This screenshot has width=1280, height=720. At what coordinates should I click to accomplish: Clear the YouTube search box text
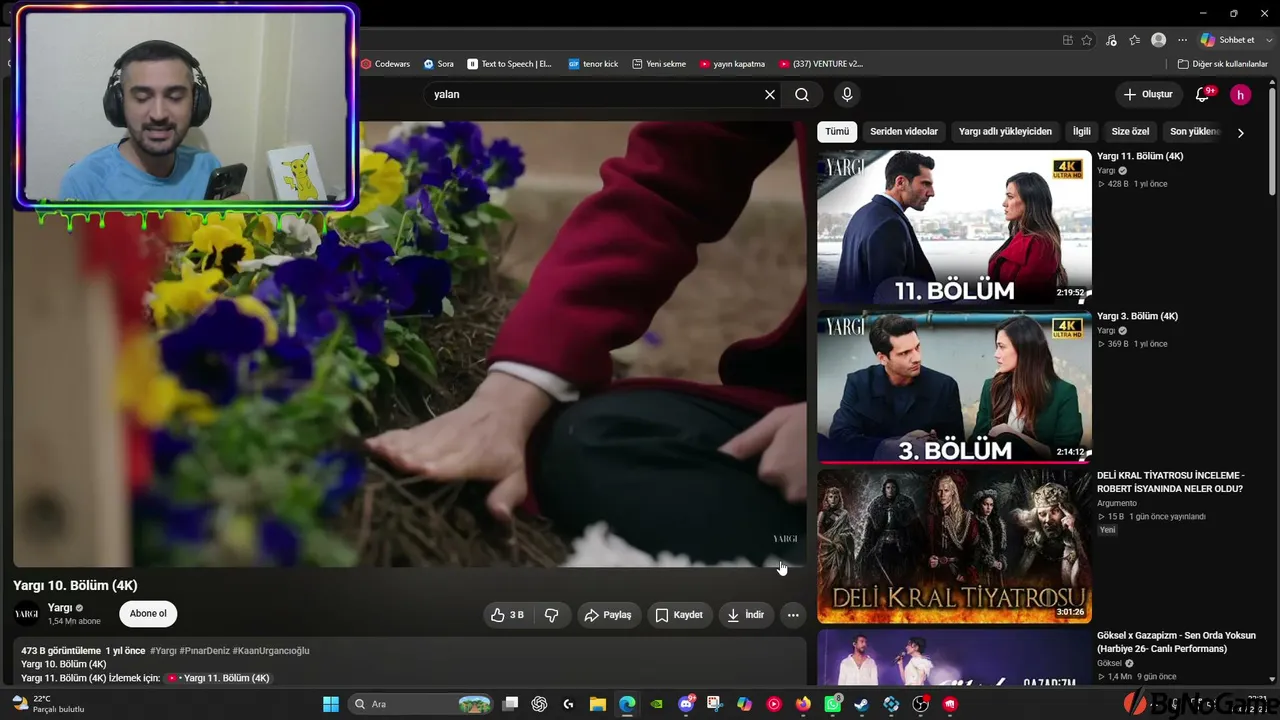pyautogui.click(x=770, y=95)
